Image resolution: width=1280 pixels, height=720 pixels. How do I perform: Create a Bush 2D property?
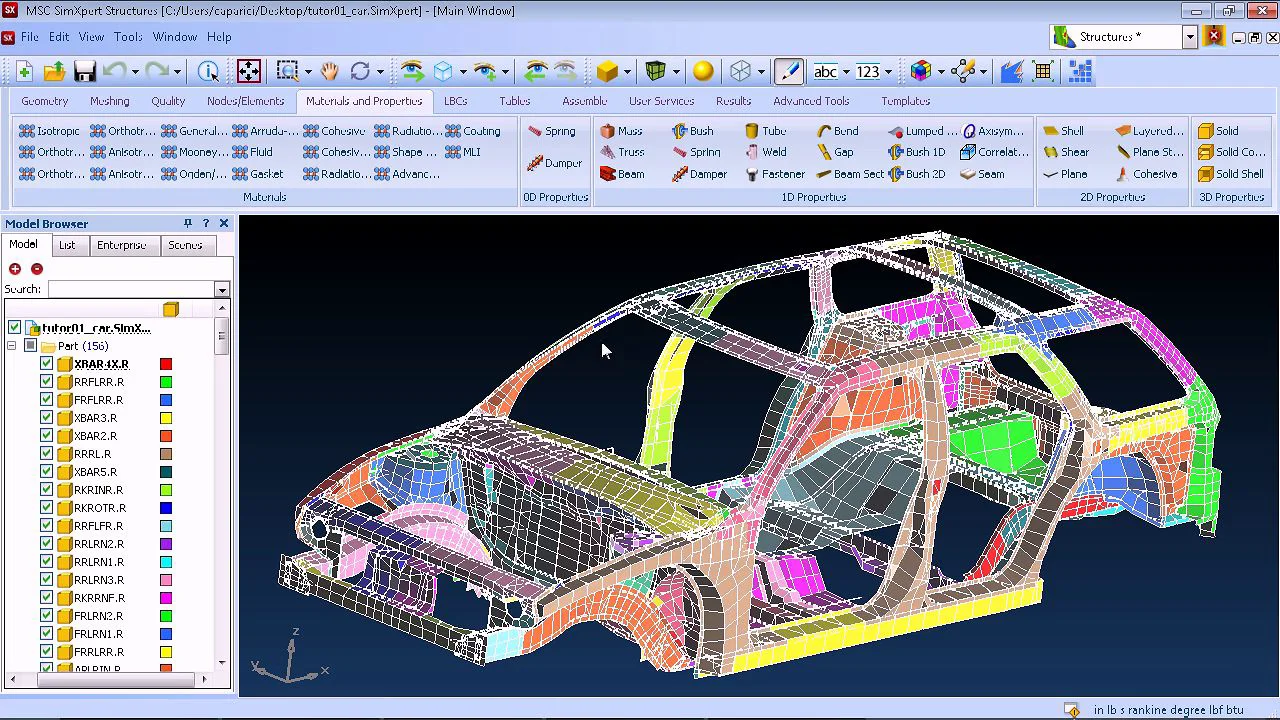(x=916, y=174)
